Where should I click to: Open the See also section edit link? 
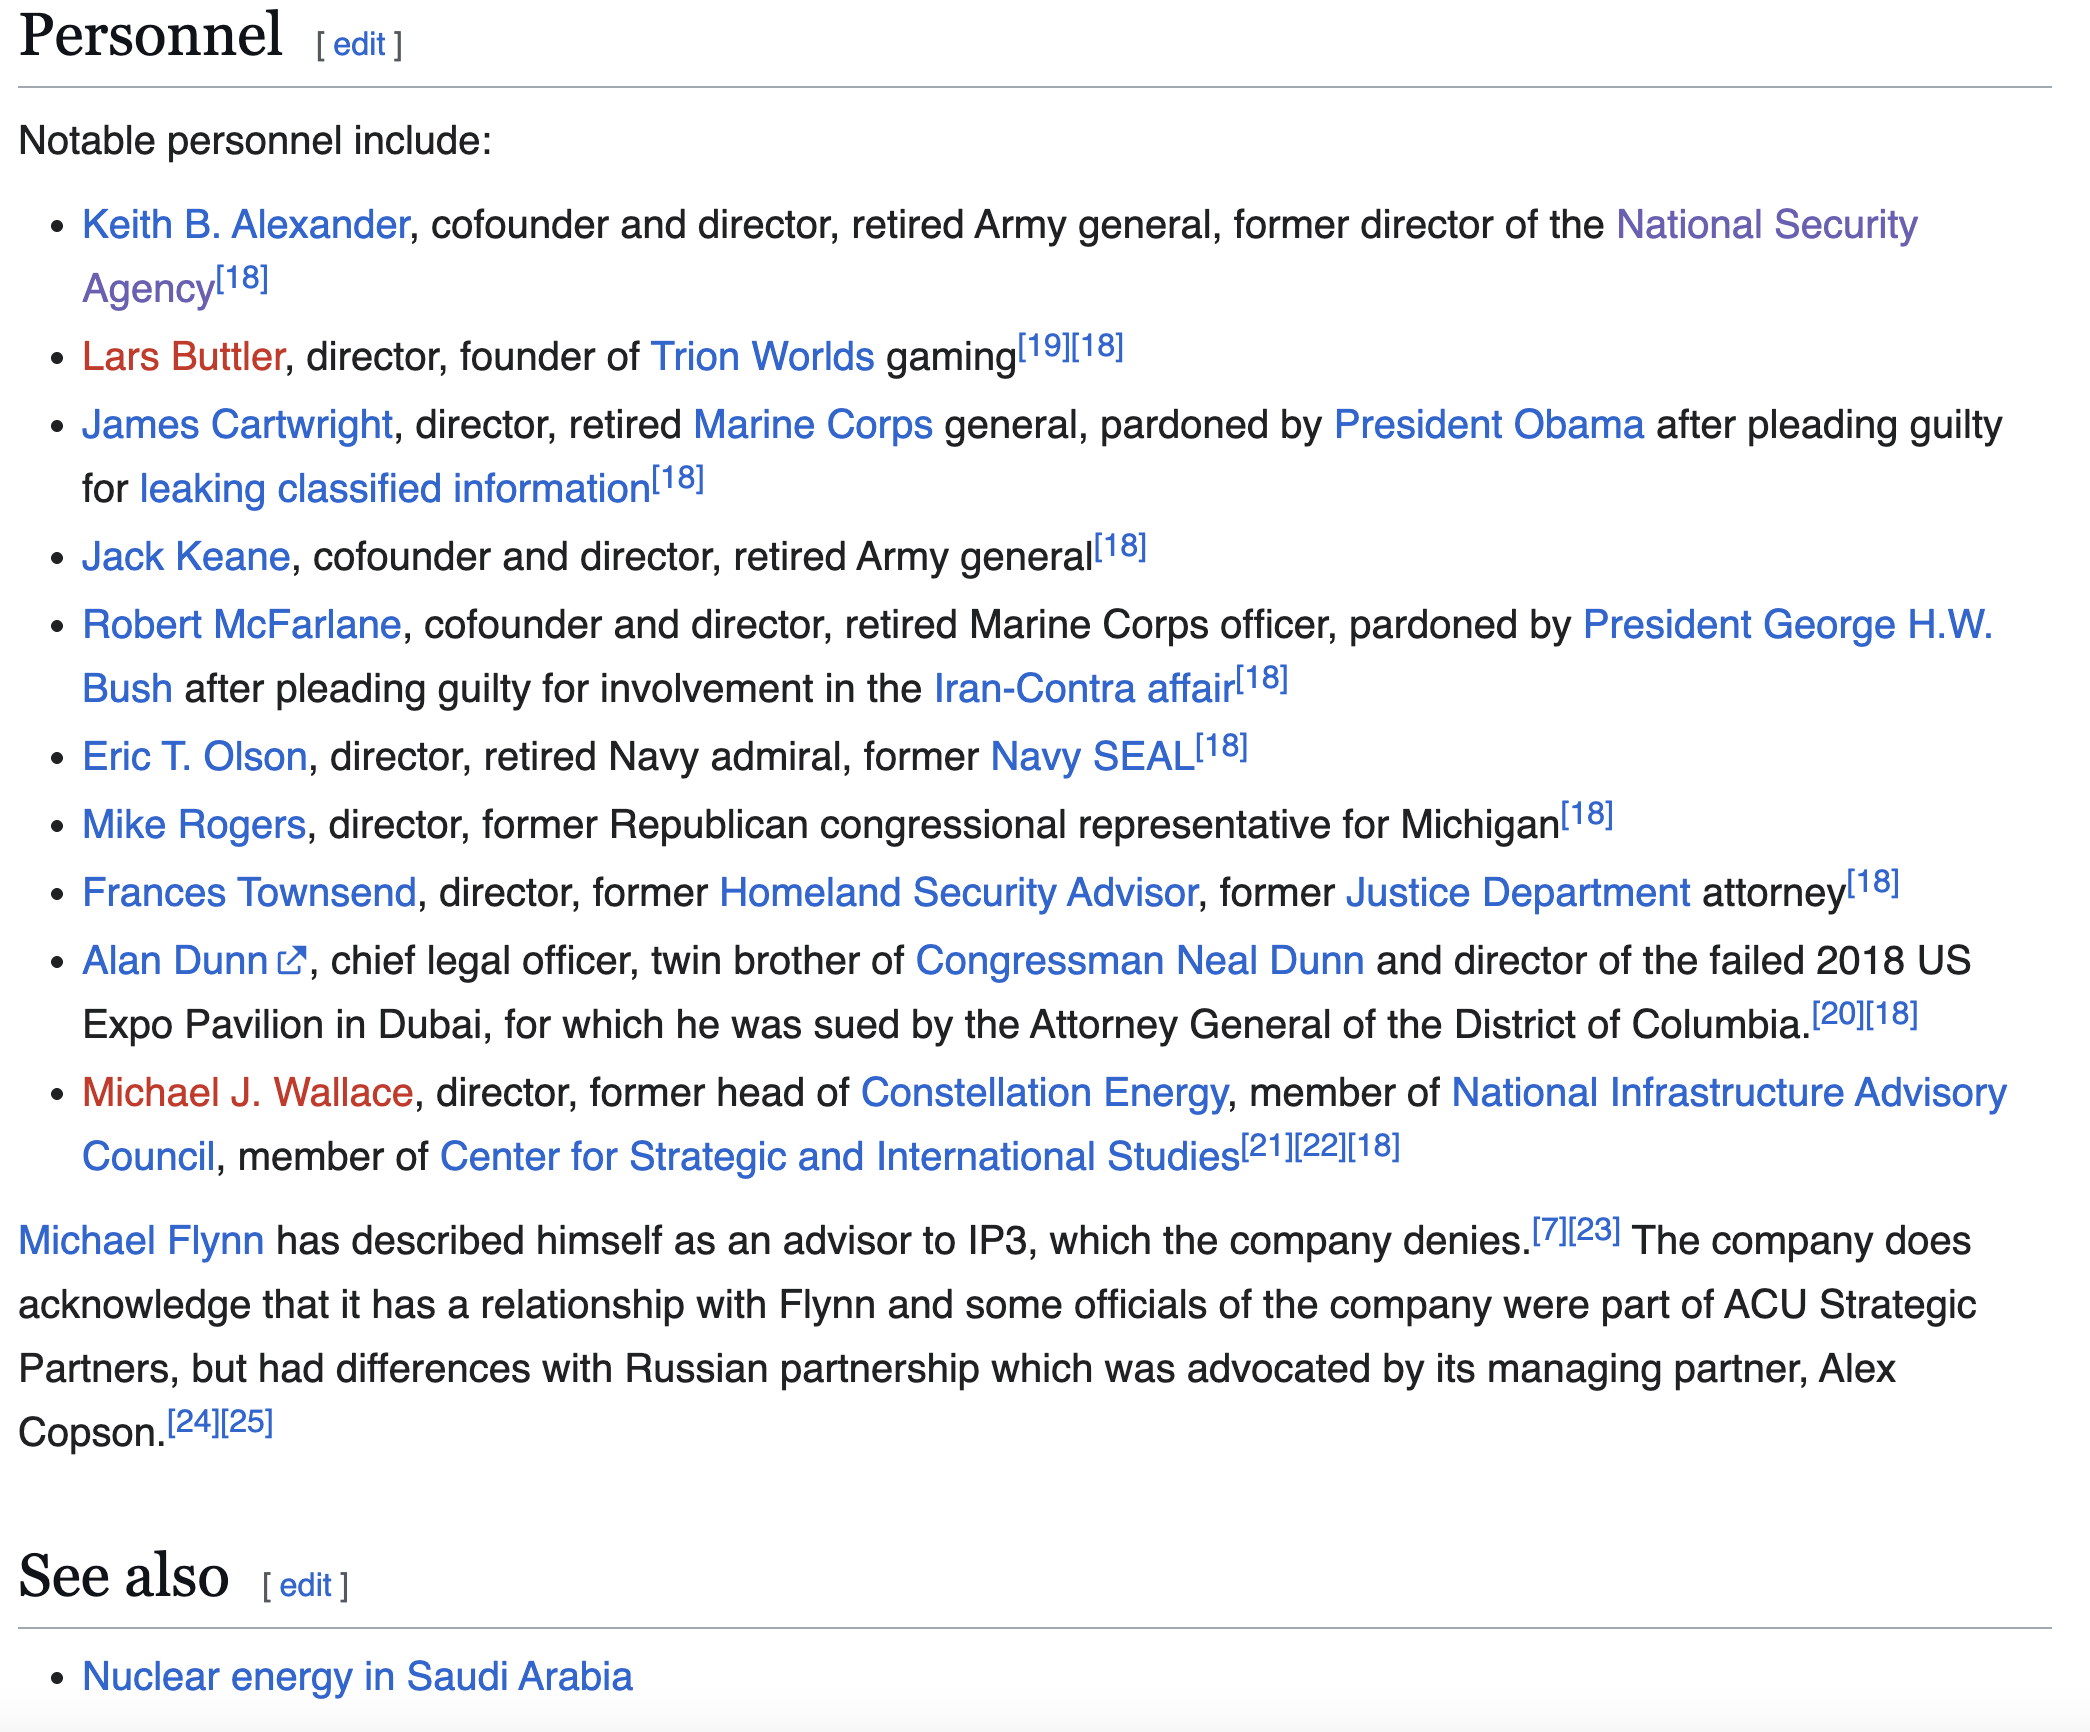pyautogui.click(x=305, y=1586)
